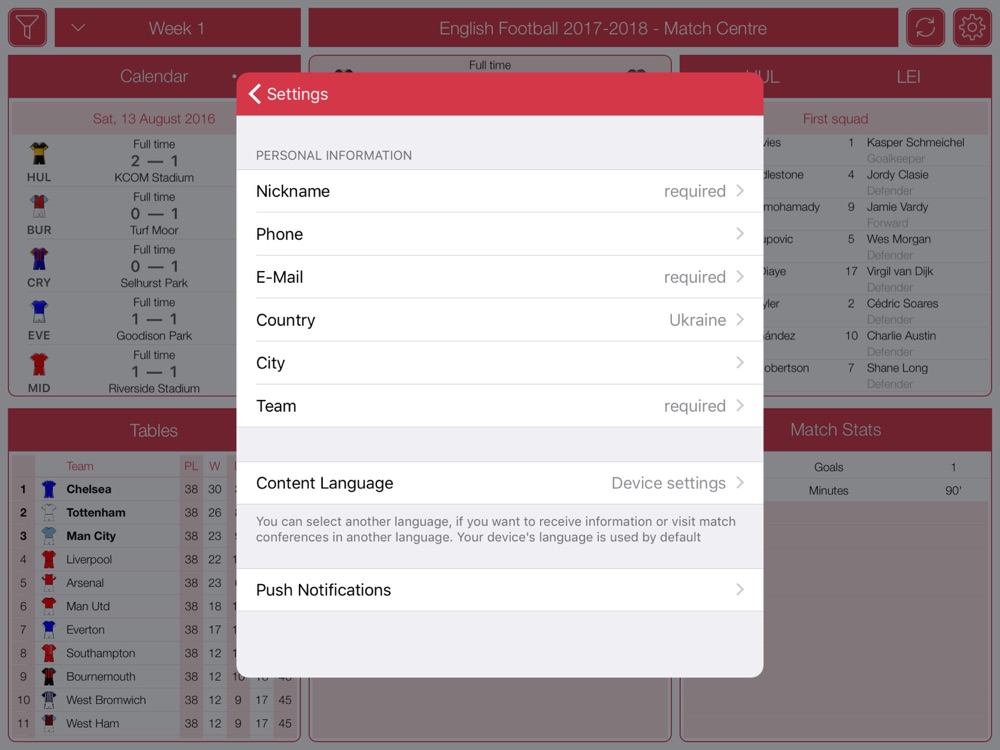Viewport: 1000px width, 750px height.
Task: Select player Kasper Schmeichel
Action: [915, 142]
